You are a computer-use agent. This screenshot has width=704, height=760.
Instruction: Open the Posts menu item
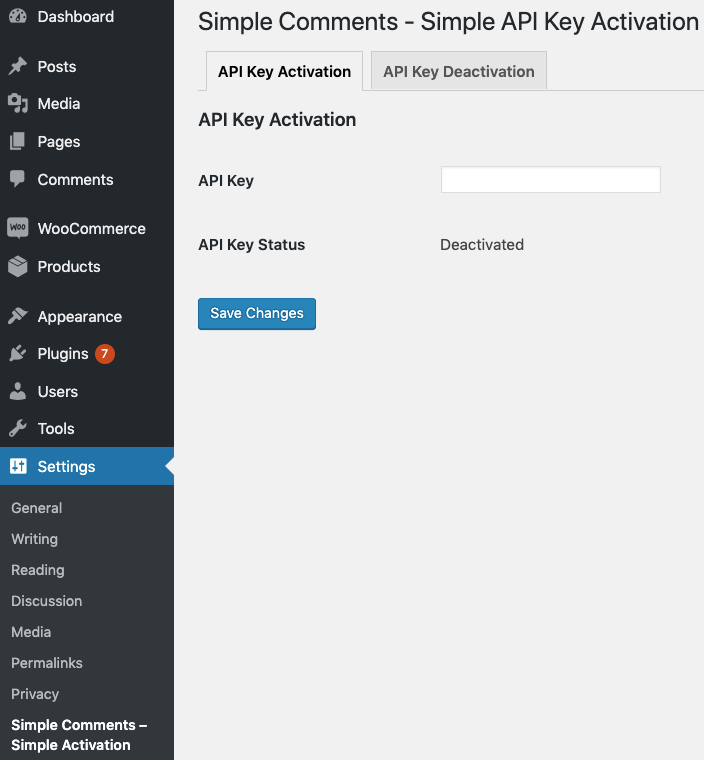[87, 66]
